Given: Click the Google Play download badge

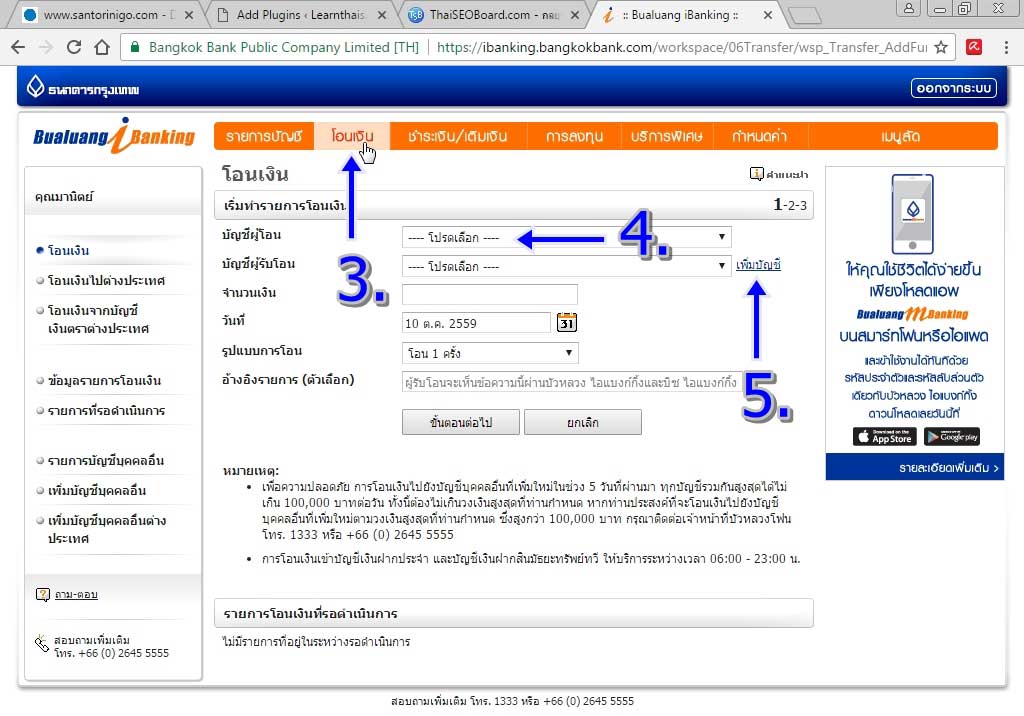Looking at the screenshot, I should 952,436.
